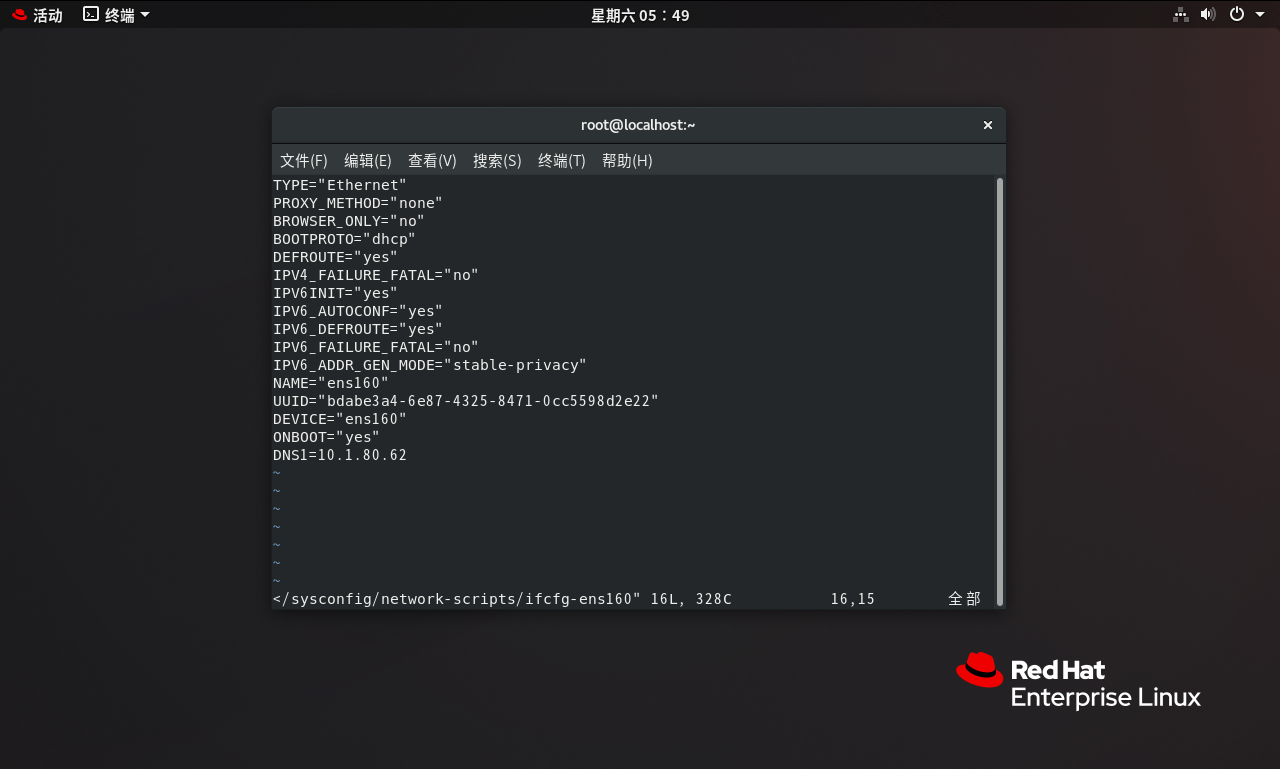Click the PROXY_METHOD="none" line

click(358, 203)
